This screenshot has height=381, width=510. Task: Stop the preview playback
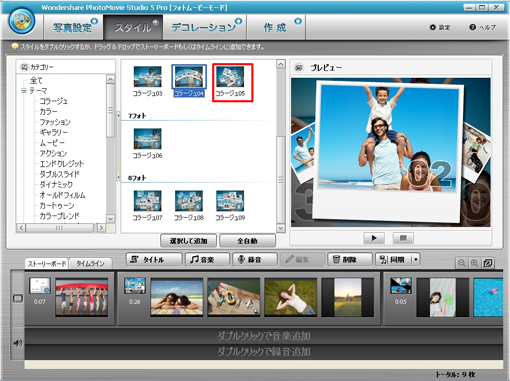point(403,238)
